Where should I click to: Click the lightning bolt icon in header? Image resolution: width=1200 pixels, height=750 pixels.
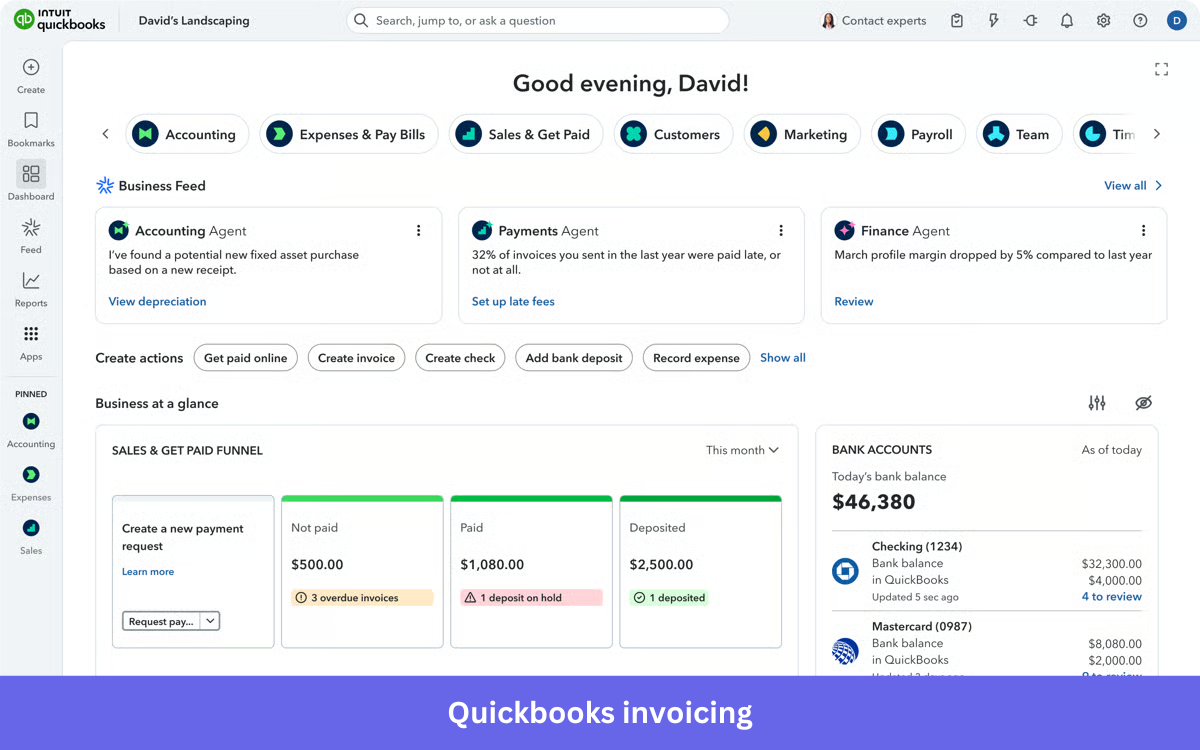click(x=994, y=20)
